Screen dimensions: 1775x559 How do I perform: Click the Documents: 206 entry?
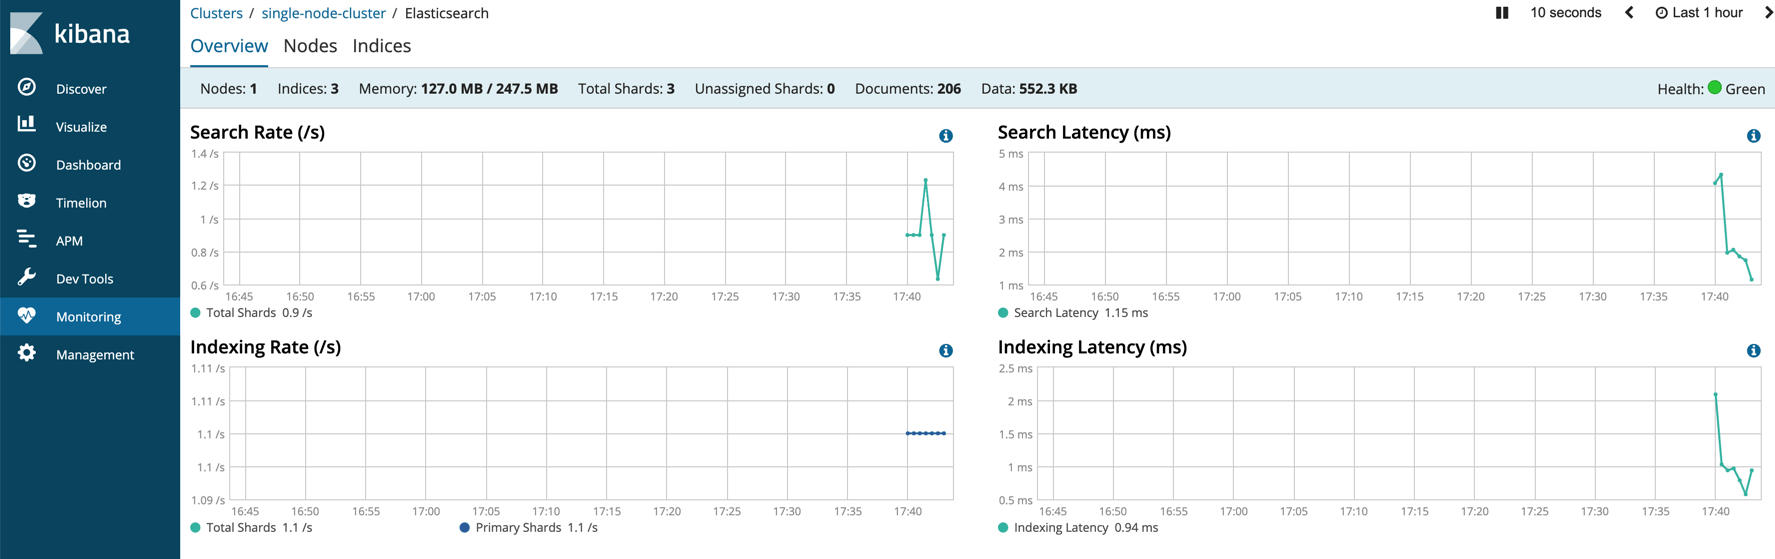click(x=908, y=89)
